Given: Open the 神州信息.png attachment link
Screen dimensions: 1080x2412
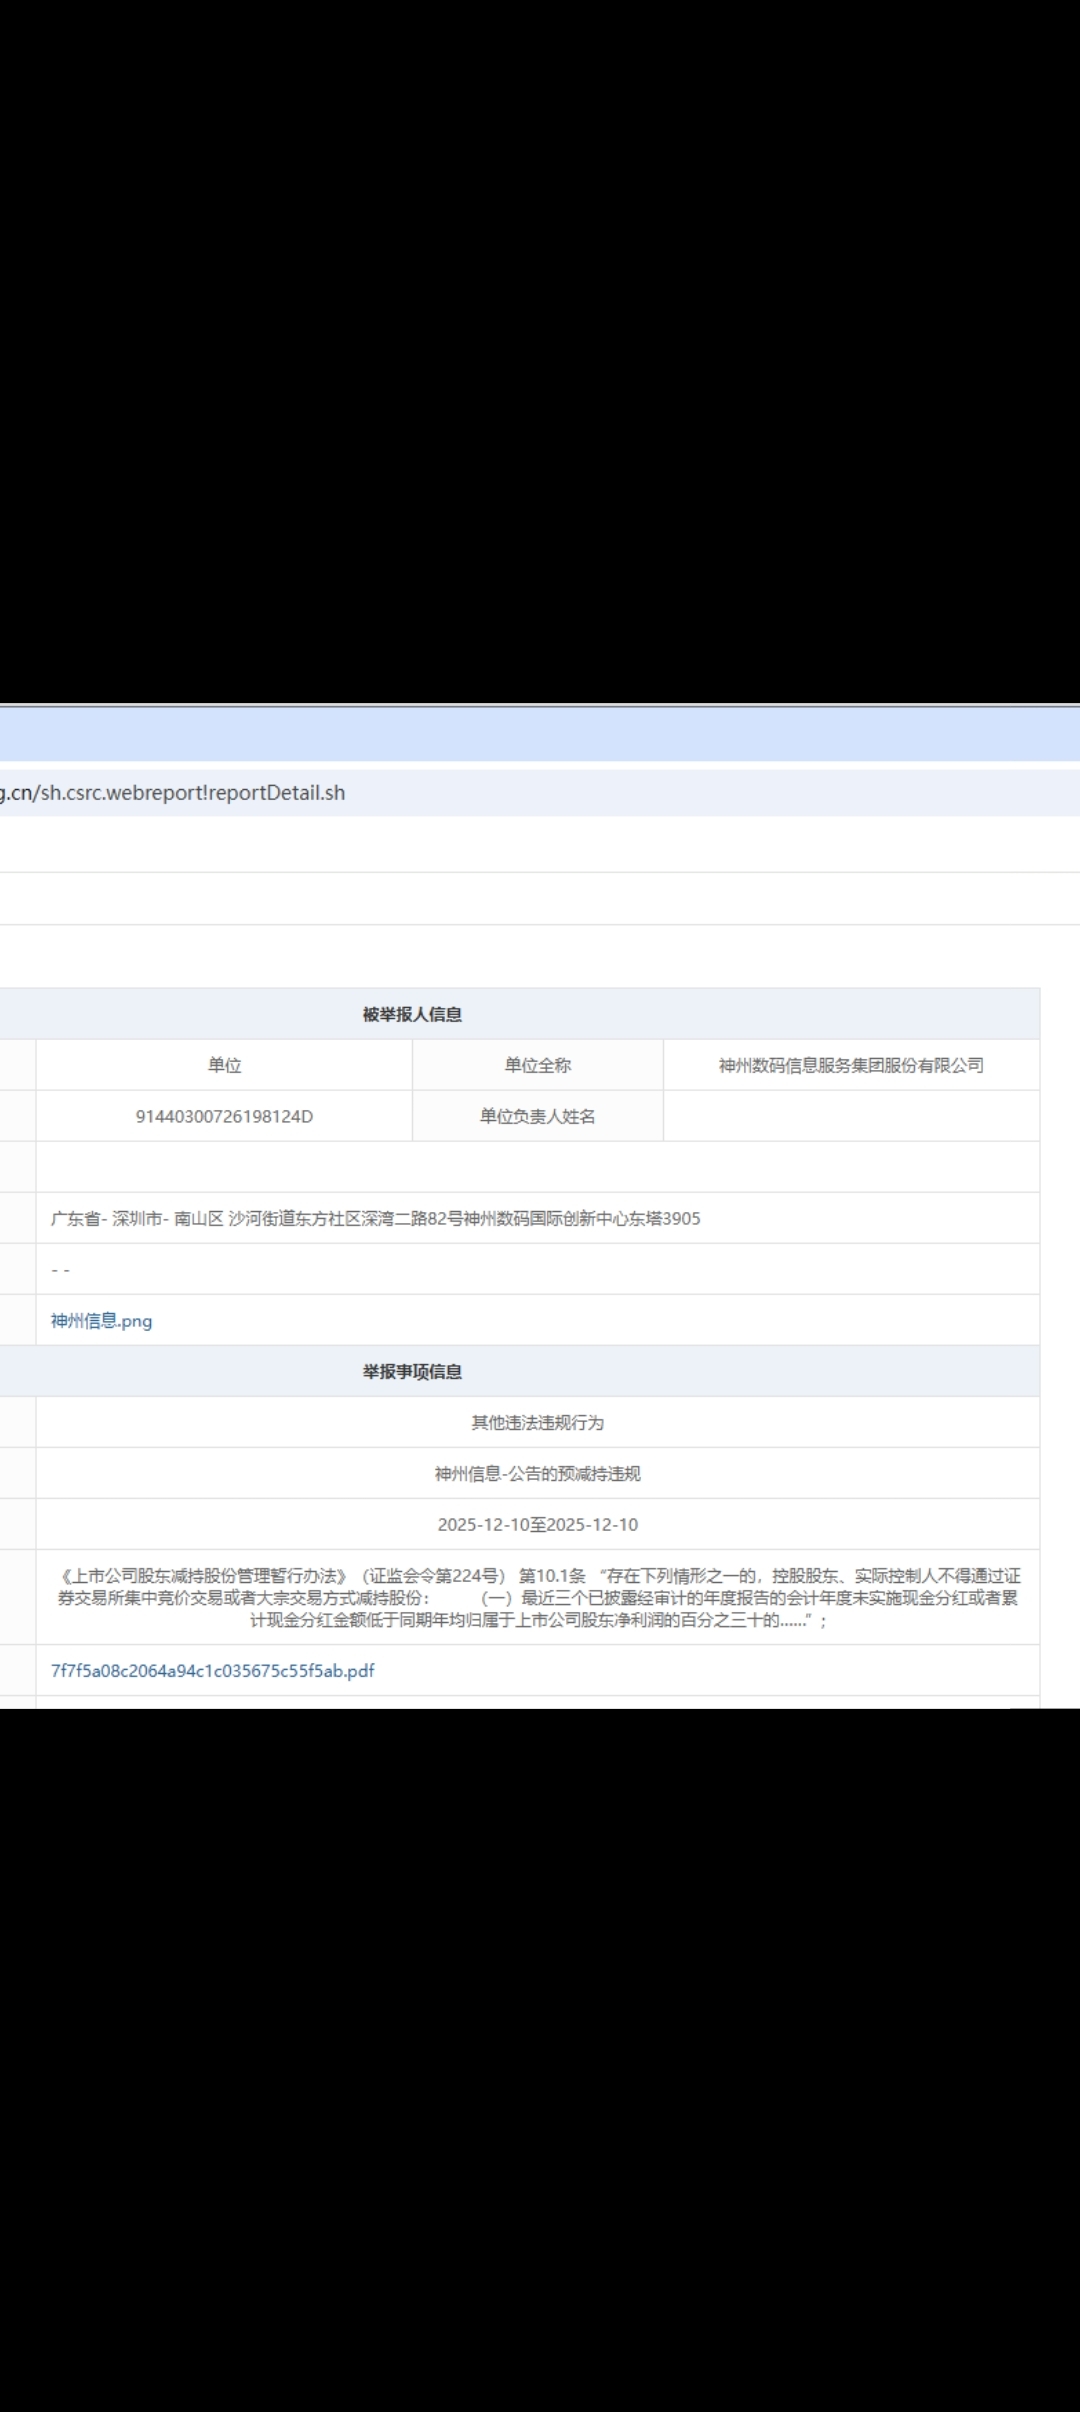Looking at the screenshot, I should tap(101, 1320).
